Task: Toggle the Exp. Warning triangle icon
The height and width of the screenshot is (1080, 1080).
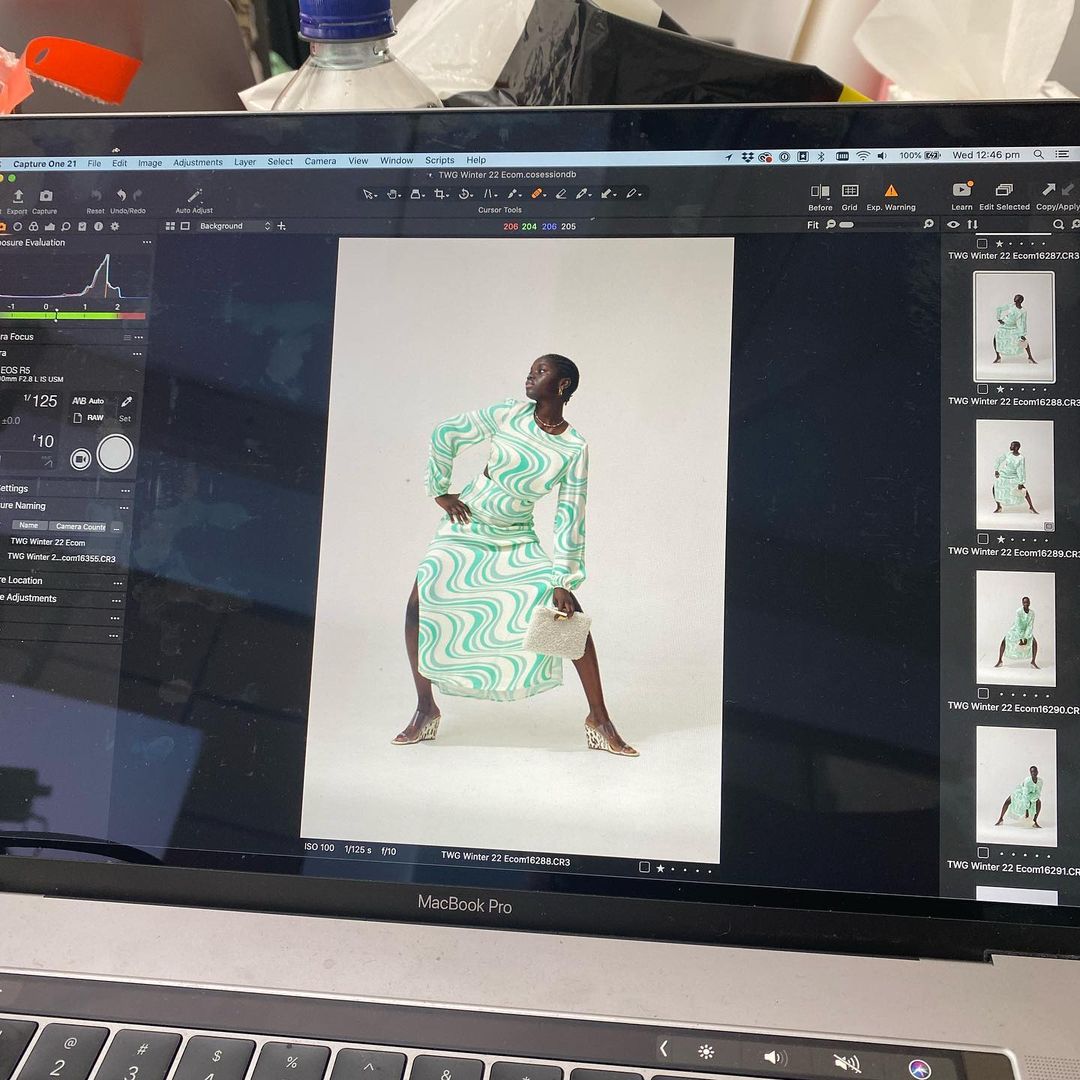Action: [x=890, y=191]
